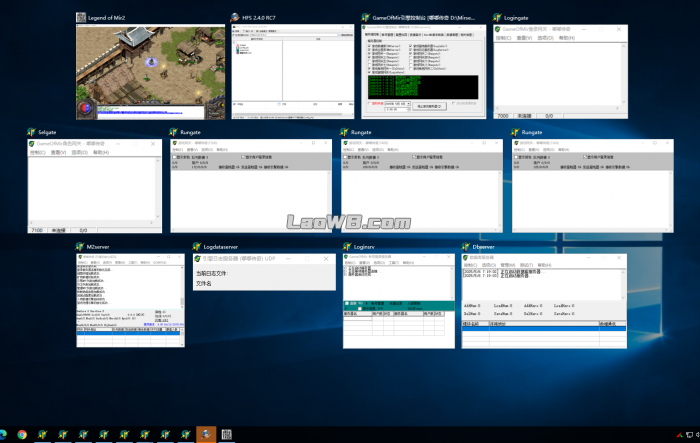Select the Selgate window thumbnail
The height and width of the screenshot is (443, 700).
95,186
